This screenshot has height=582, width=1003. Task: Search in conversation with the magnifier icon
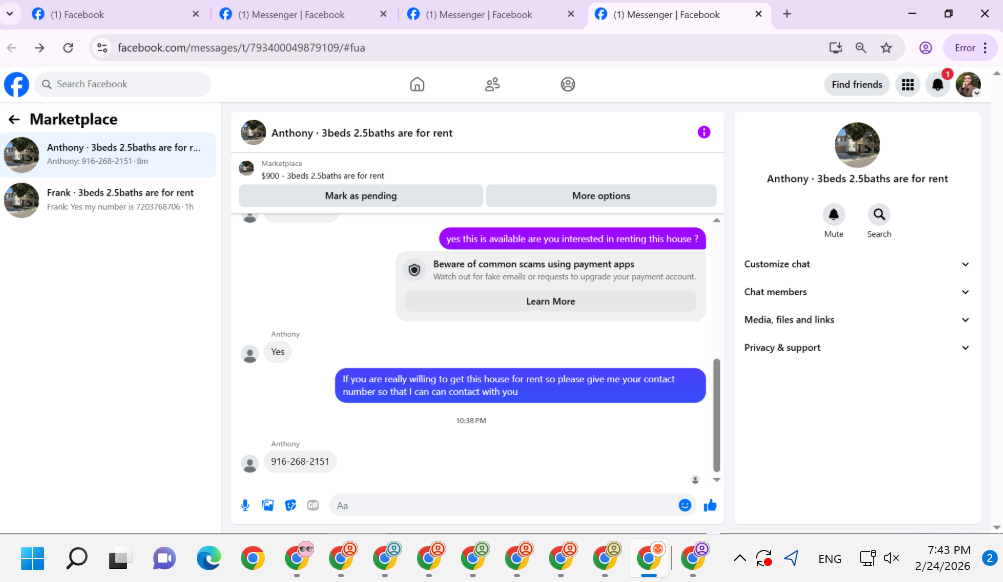tap(879, 214)
